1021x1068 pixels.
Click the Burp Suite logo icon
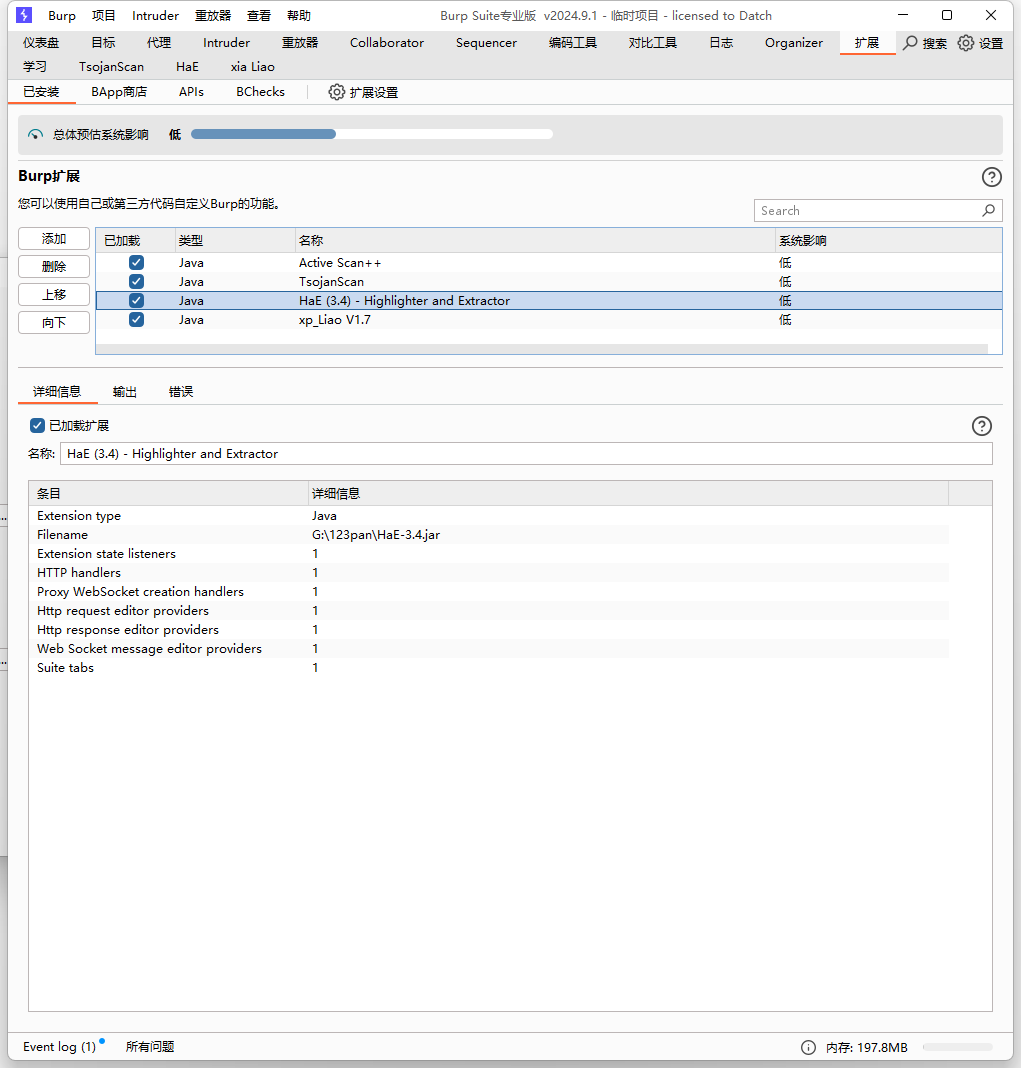tap(24, 15)
